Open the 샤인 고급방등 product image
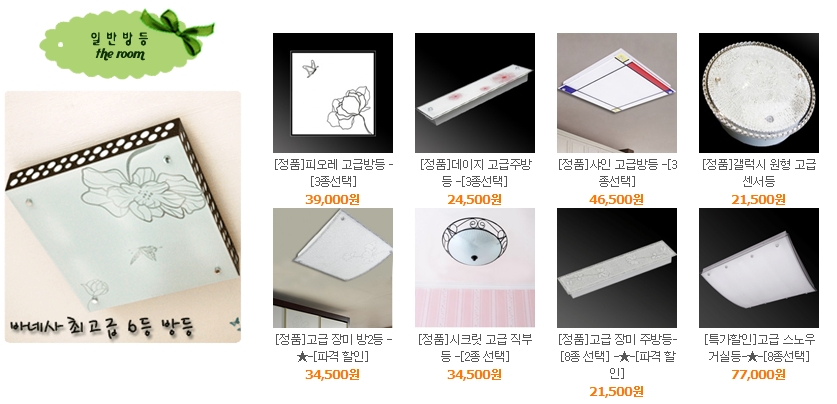The width and height of the screenshot is (837, 404). pos(617,93)
